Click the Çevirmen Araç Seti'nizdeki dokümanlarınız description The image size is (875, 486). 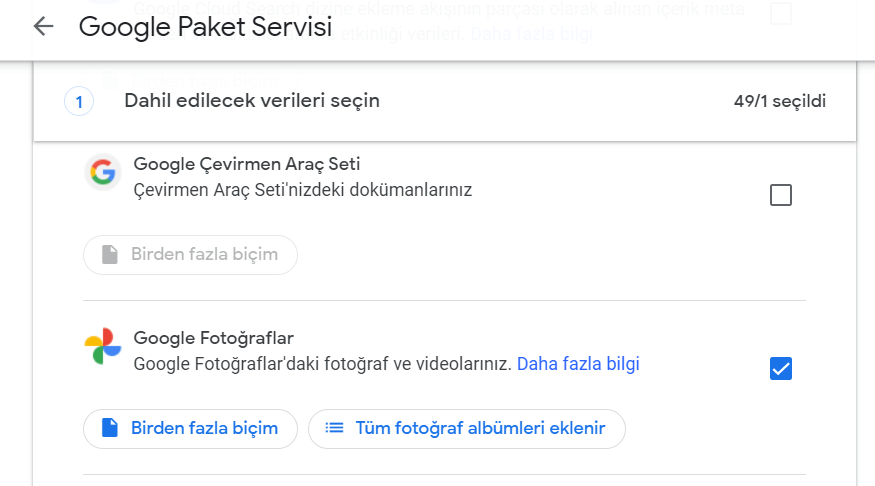(303, 190)
